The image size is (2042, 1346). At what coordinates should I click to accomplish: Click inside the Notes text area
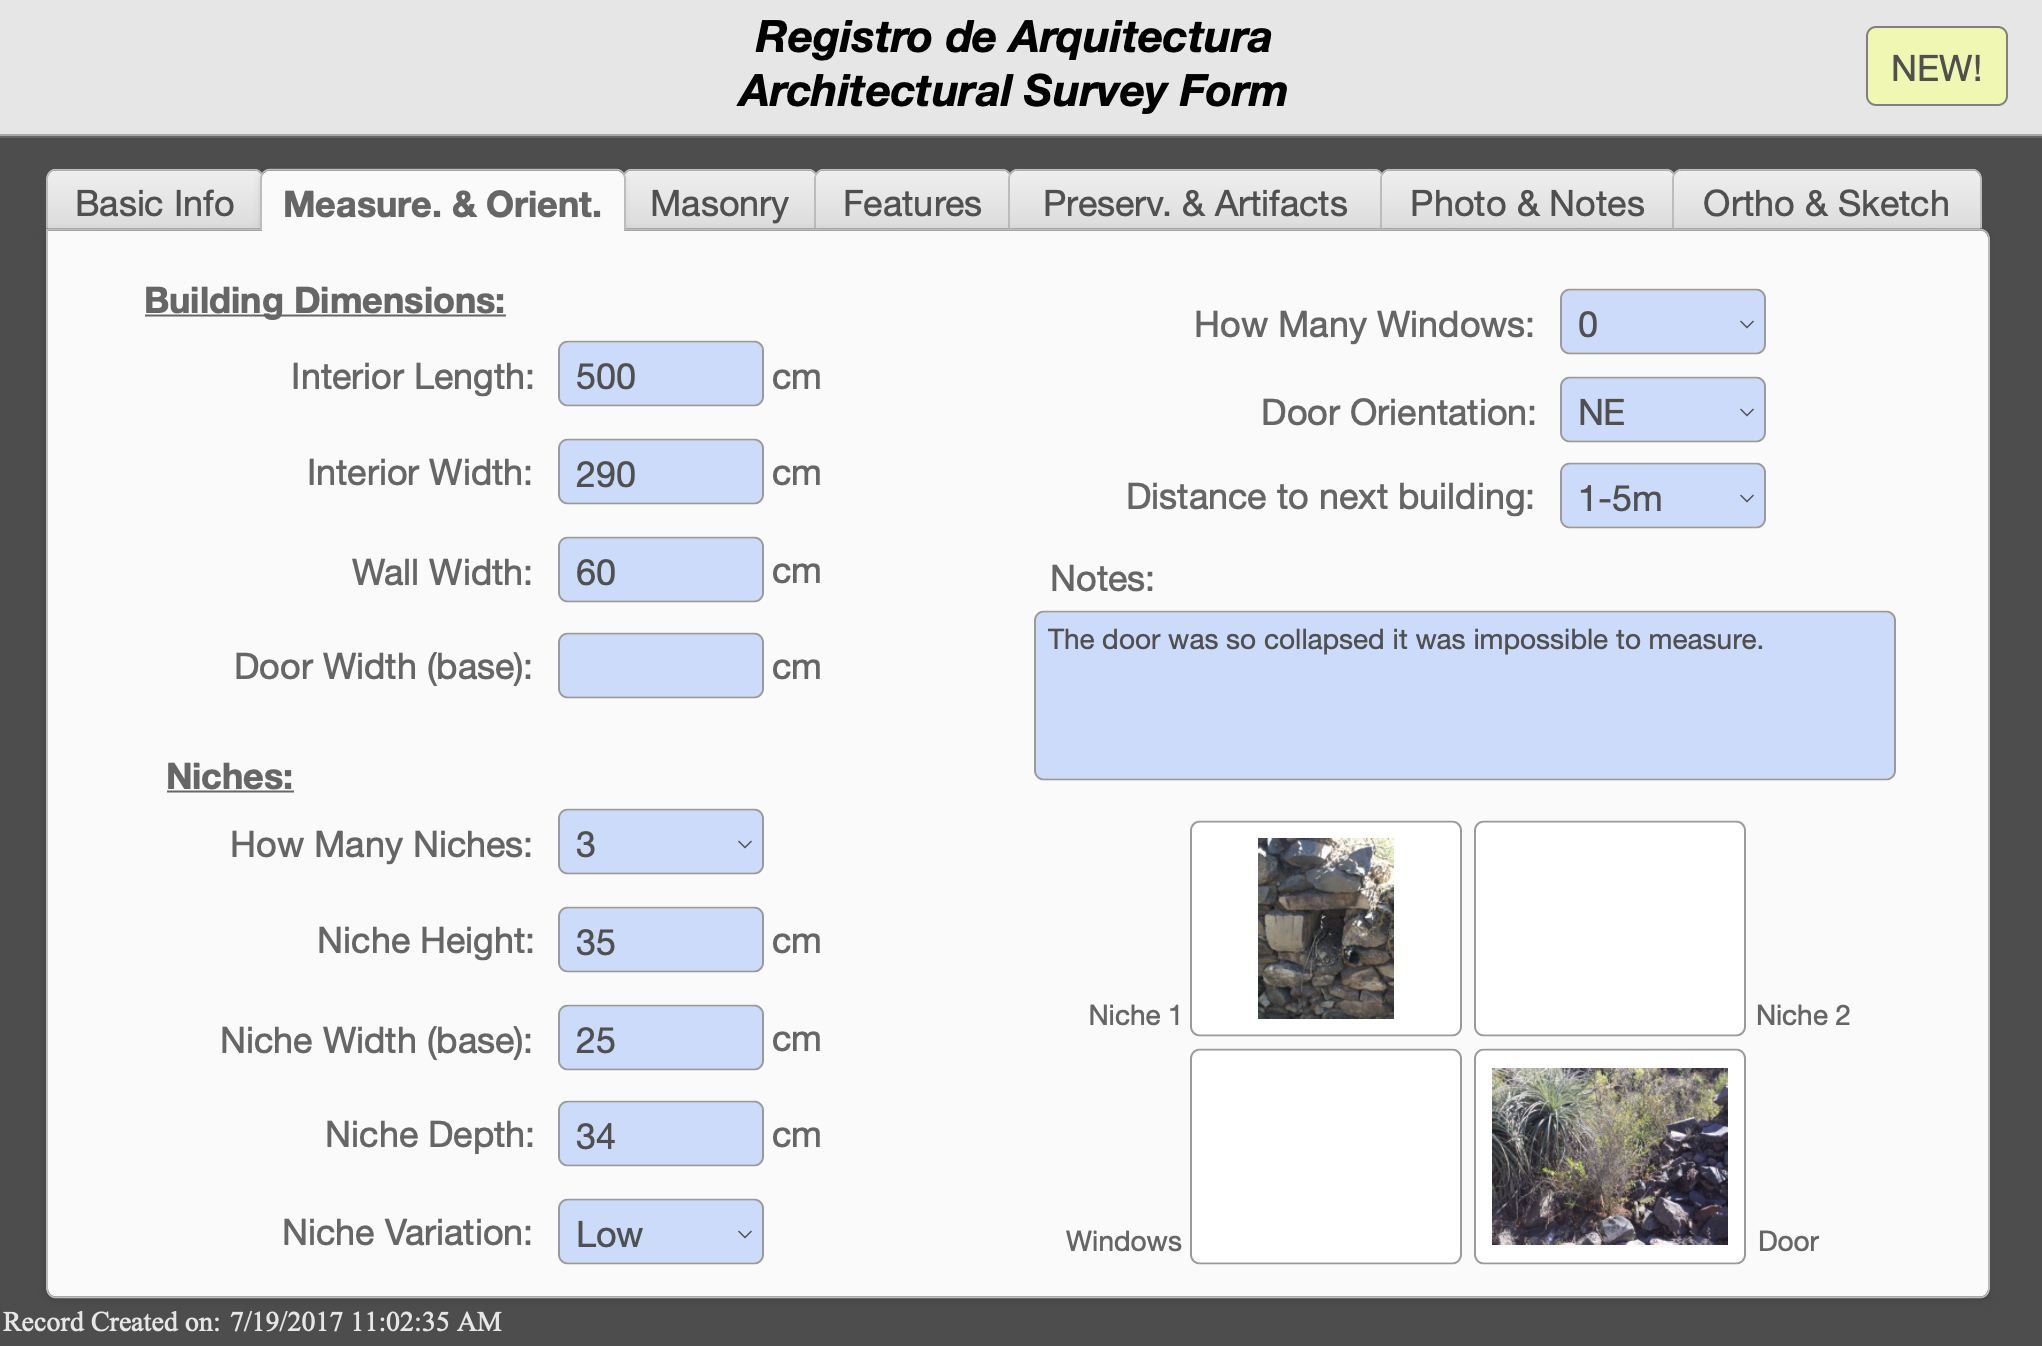1464,696
